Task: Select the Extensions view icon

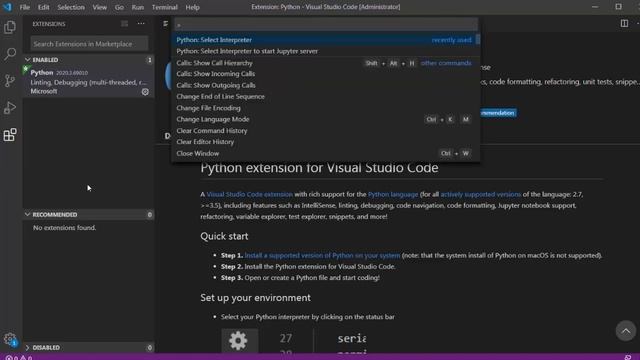Action: point(10,135)
